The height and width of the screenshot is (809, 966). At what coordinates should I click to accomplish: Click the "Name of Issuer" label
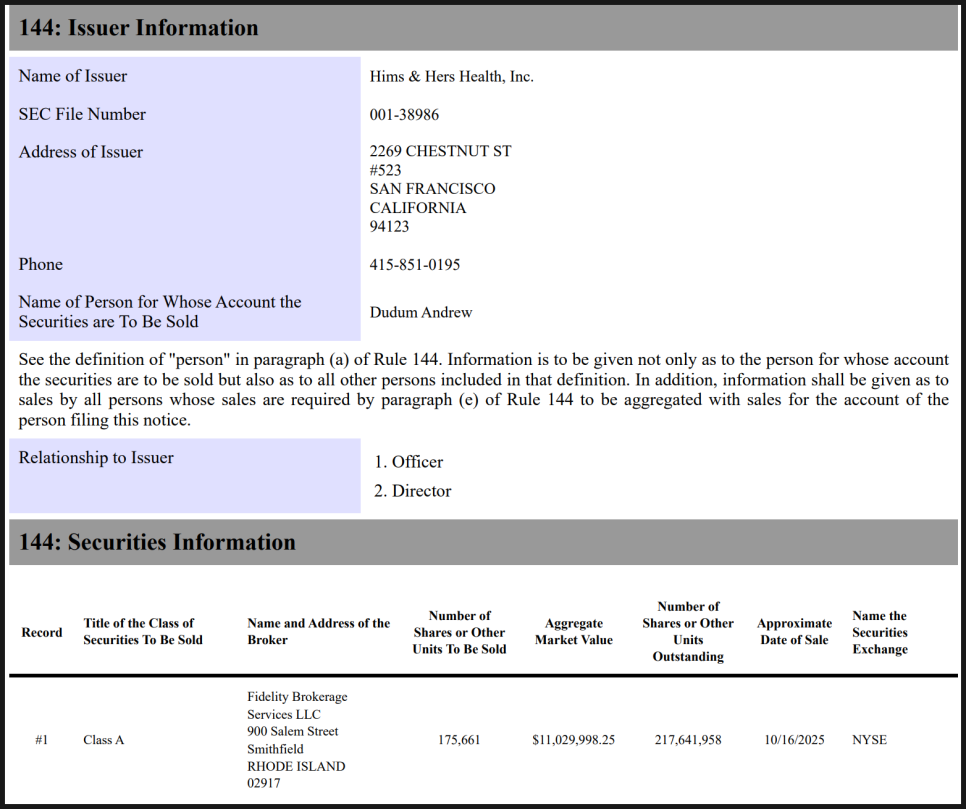pos(73,76)
